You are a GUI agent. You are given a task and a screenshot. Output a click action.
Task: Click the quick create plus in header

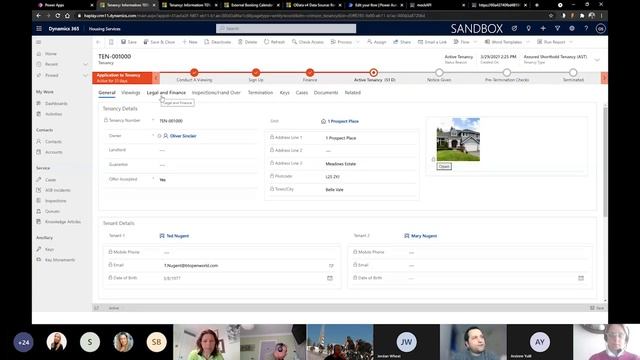tap(543, 29)
